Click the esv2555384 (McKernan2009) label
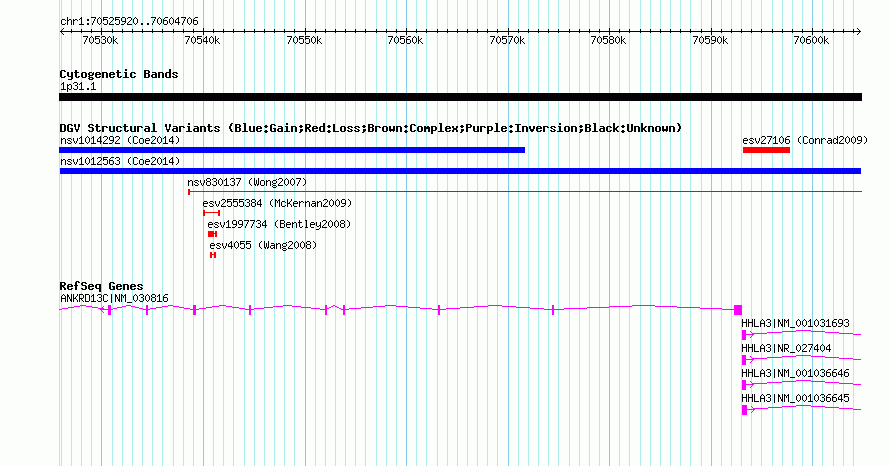The image size is (890, 466). [277, 203]
